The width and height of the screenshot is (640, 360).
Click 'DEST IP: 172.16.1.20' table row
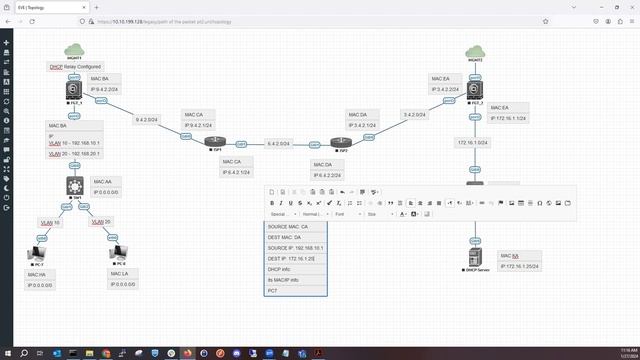coord(296,258)
